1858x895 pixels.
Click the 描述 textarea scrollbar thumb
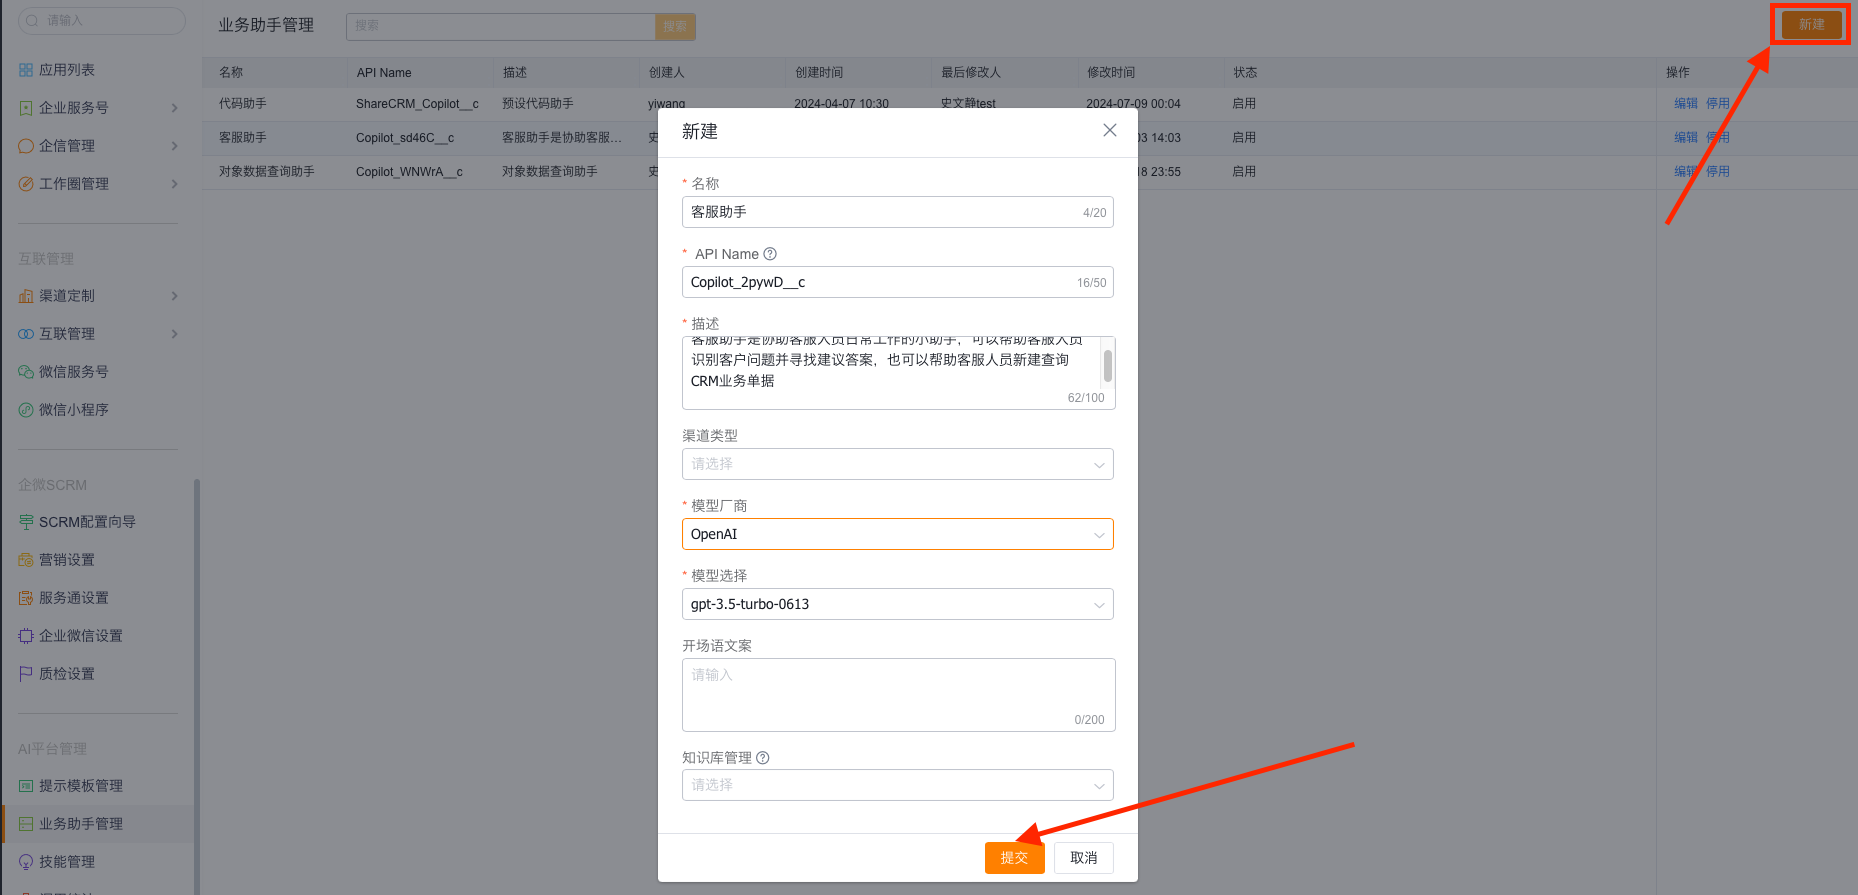point(1107,365)
